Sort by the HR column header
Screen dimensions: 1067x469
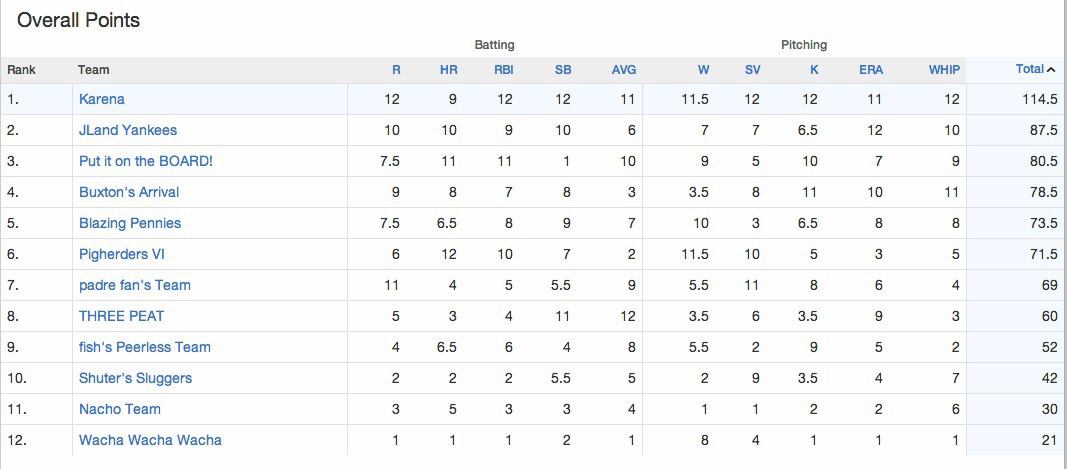point(448,70)
